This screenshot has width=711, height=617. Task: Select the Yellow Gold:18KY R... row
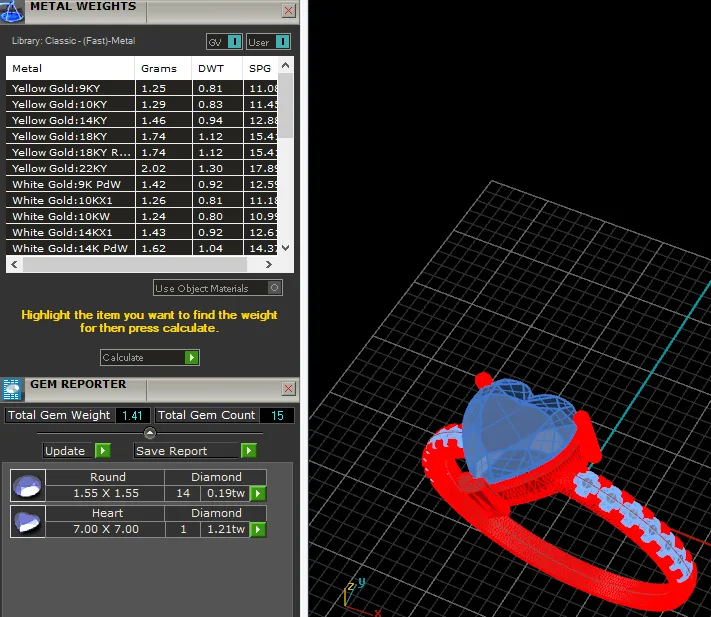[141, 152]
